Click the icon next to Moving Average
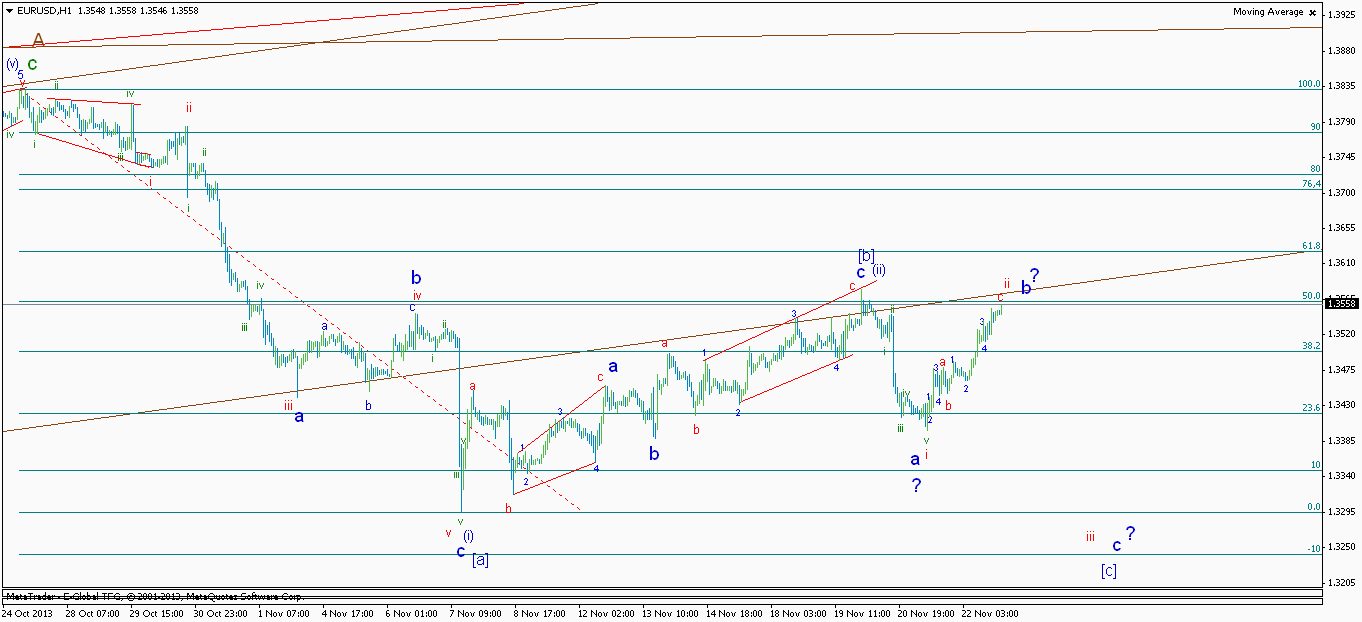The height and width of the screenshot is (622, 1362). click(1313, 12)
